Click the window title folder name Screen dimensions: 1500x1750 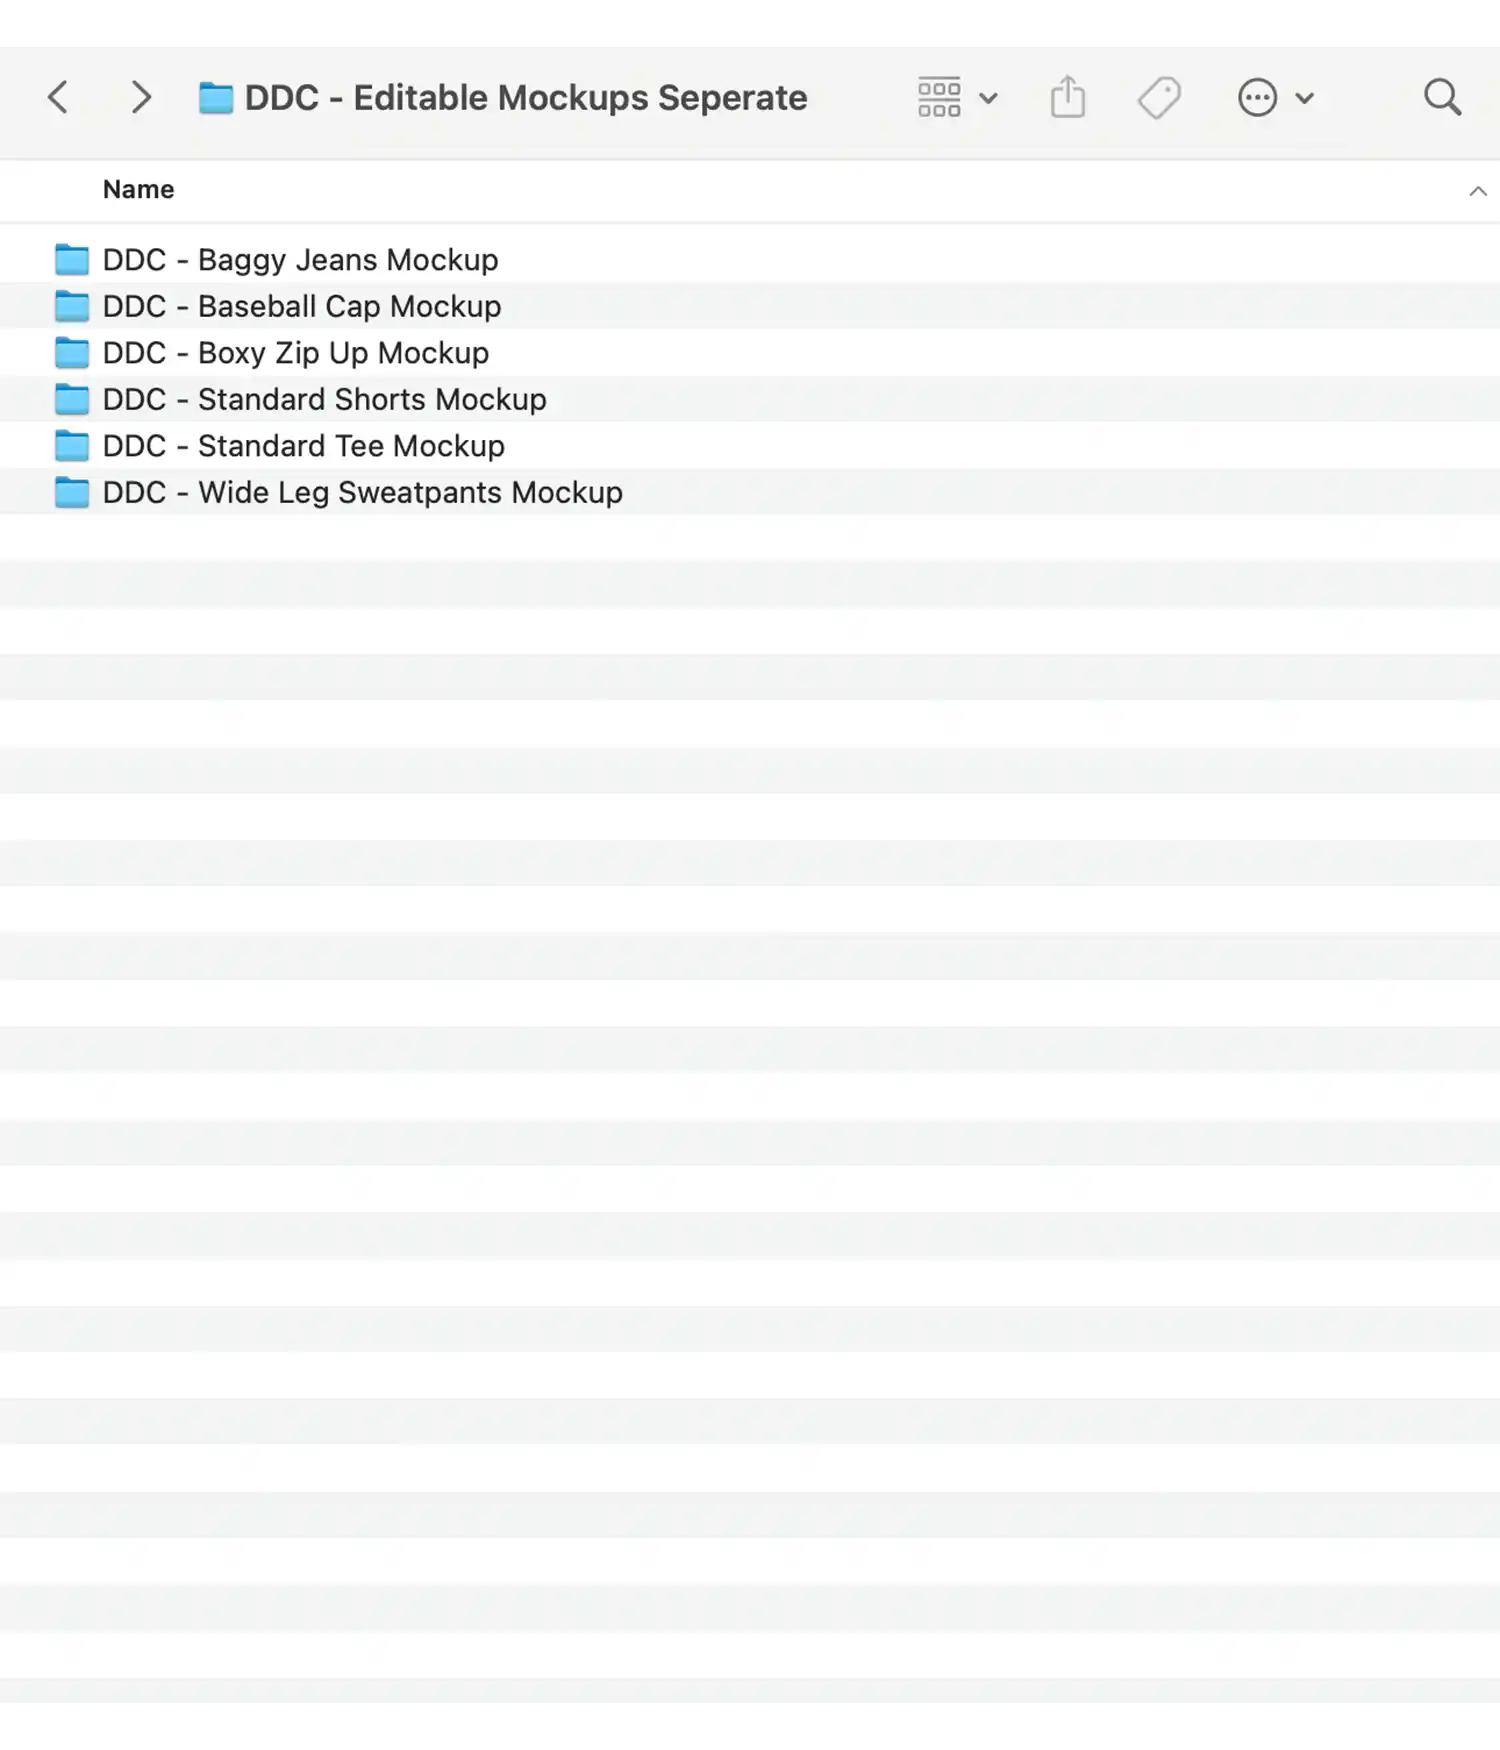525,98
